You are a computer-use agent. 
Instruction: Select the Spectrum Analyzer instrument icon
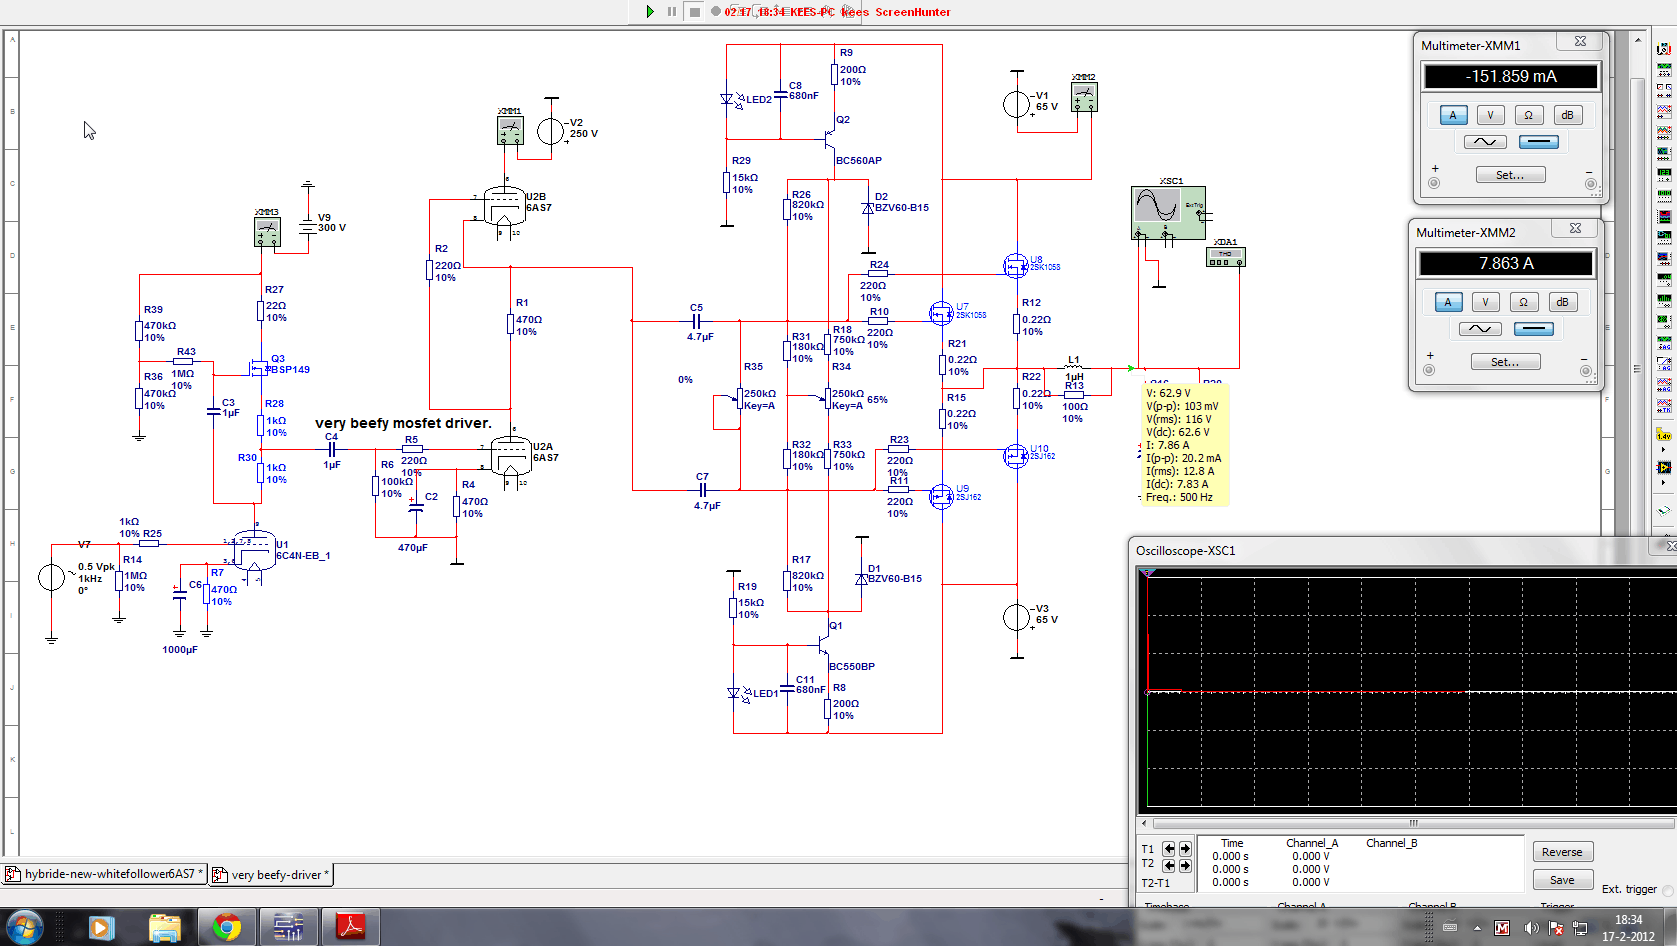tap(1664, 301)
